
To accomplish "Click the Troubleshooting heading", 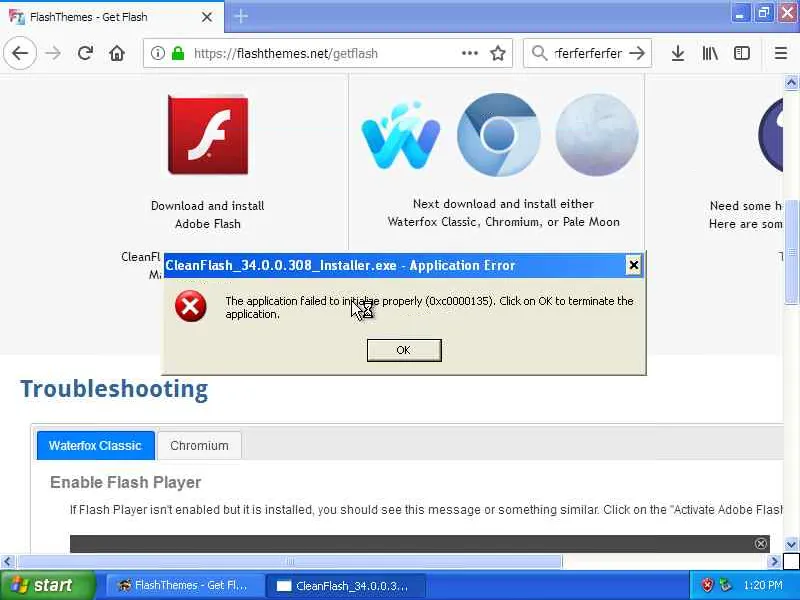I will tap(114, 389).
